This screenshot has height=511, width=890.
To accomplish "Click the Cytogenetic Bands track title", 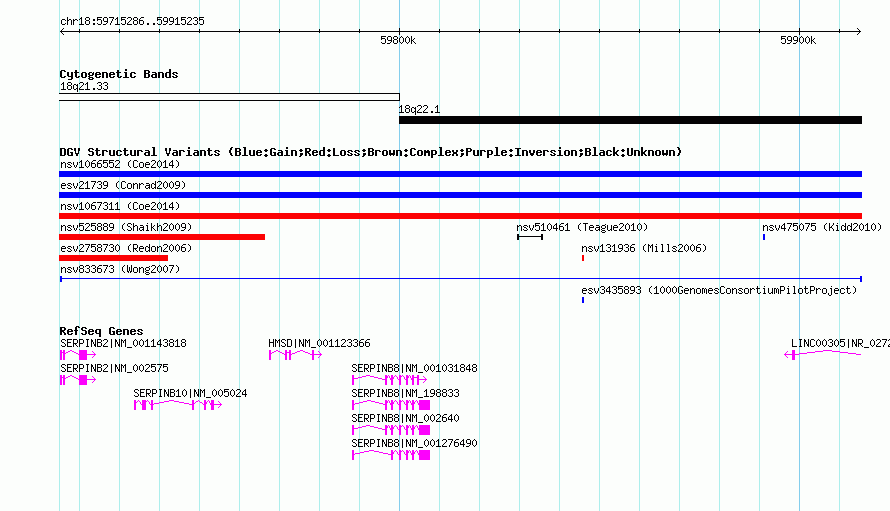I will (119, 74).
